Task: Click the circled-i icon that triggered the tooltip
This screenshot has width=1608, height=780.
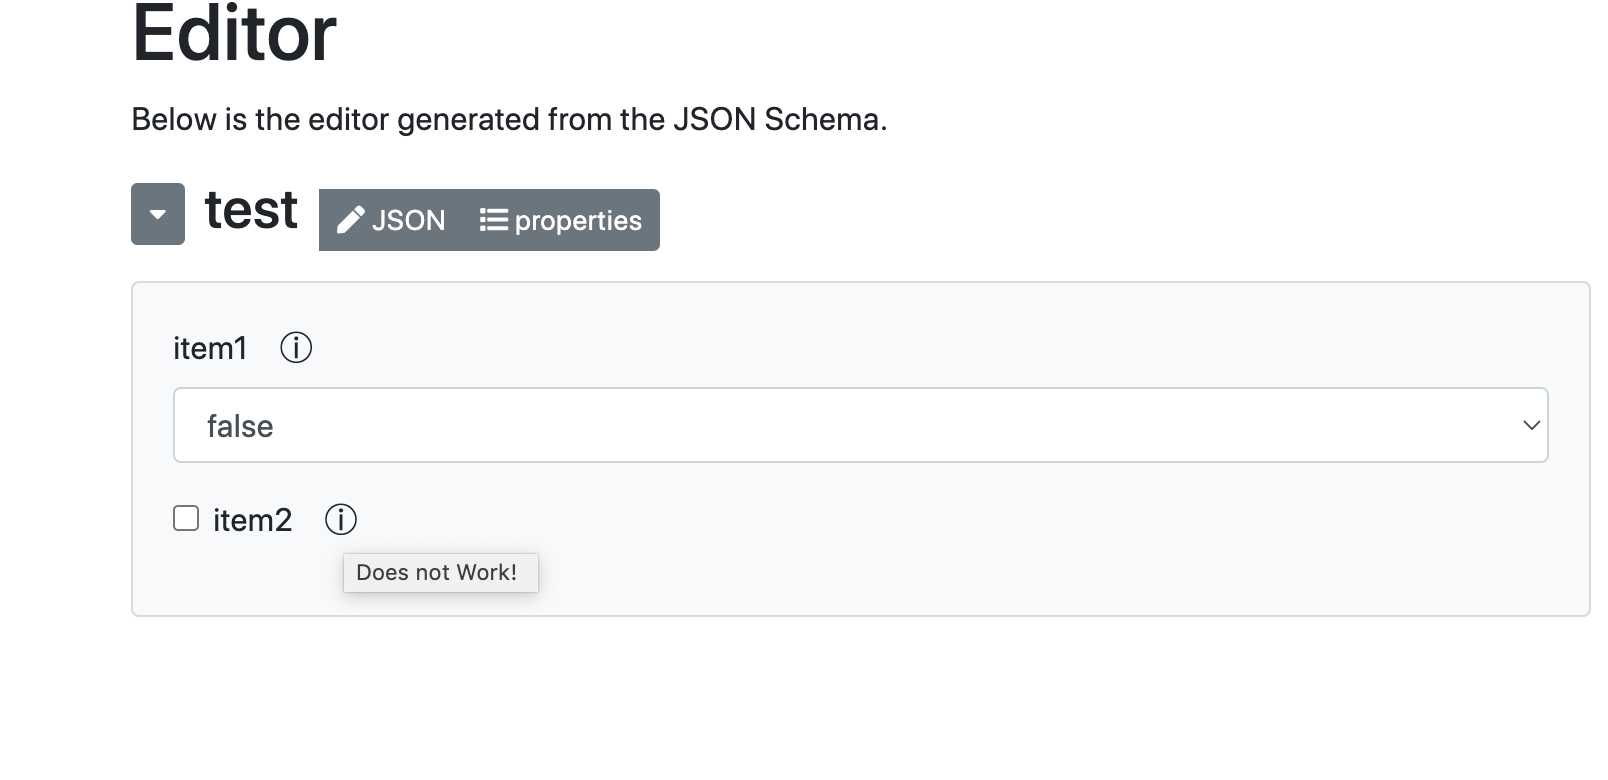Action: click(x=342, y=519)
